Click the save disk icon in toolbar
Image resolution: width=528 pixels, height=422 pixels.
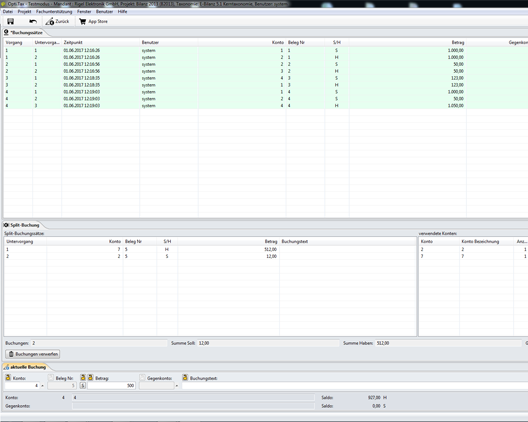pos(10,22)
